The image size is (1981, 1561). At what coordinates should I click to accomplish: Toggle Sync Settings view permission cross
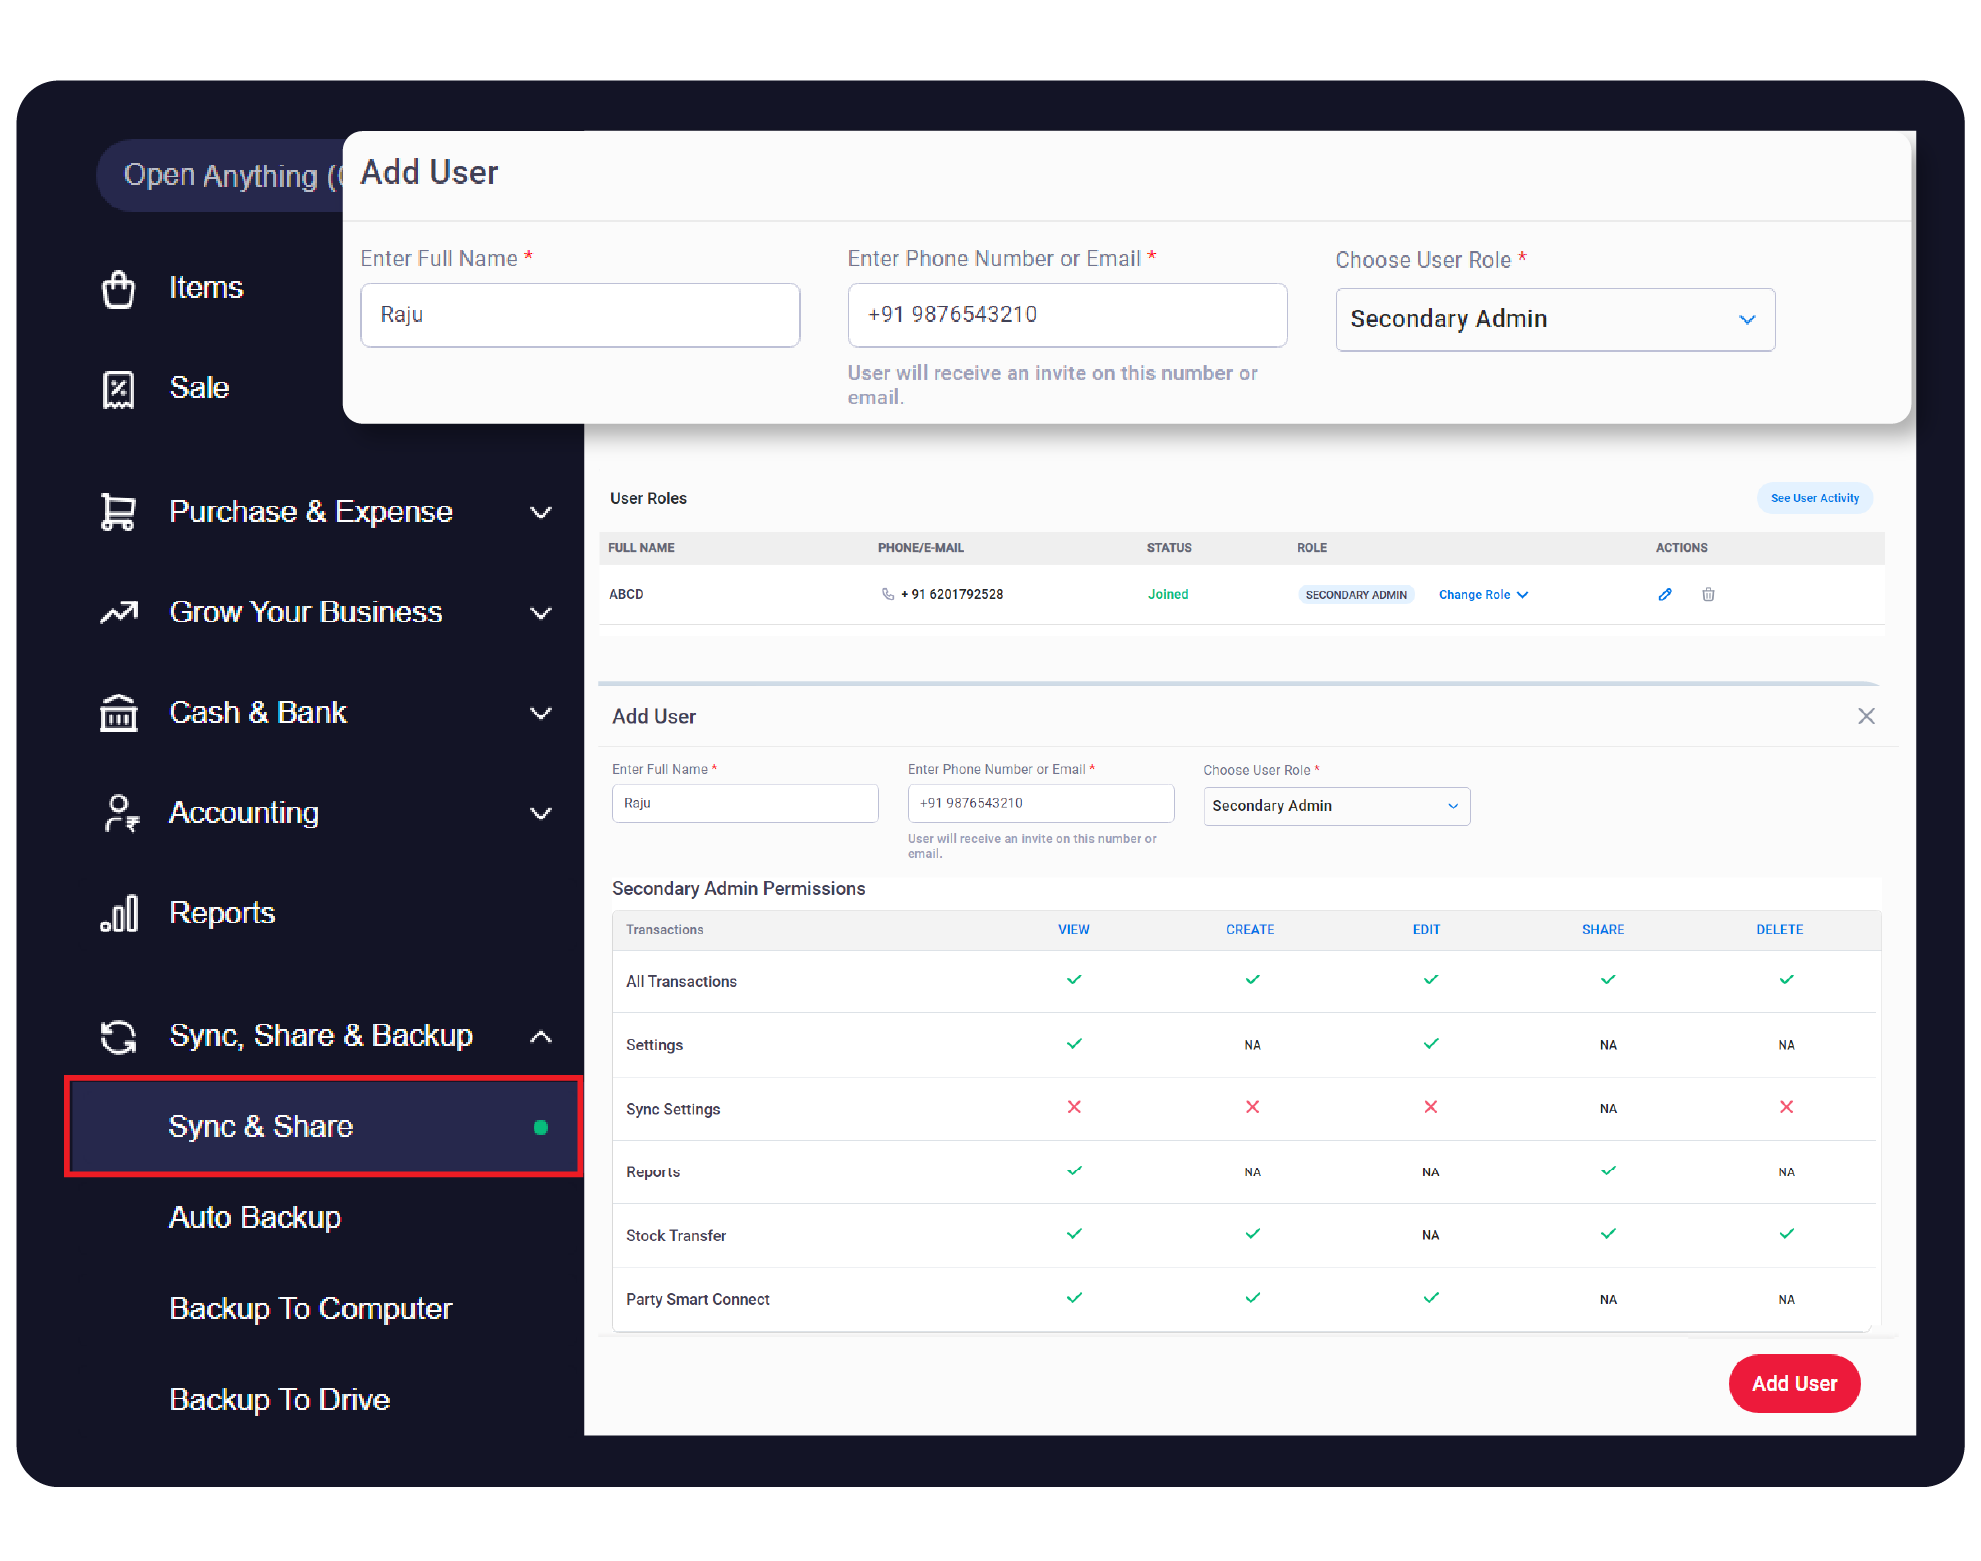click(x=1074, y=1107)
